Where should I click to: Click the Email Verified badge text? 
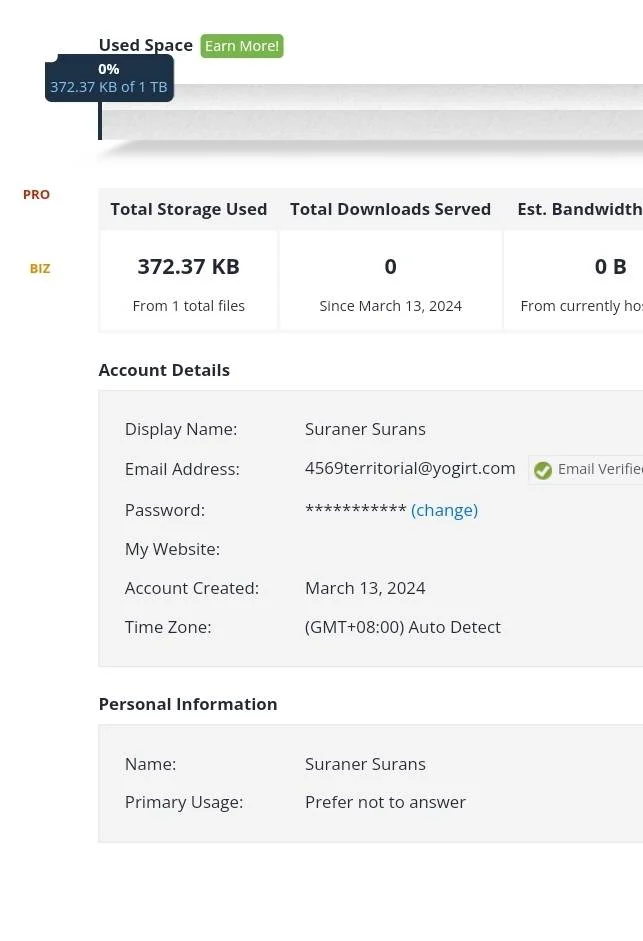(600, 469)
